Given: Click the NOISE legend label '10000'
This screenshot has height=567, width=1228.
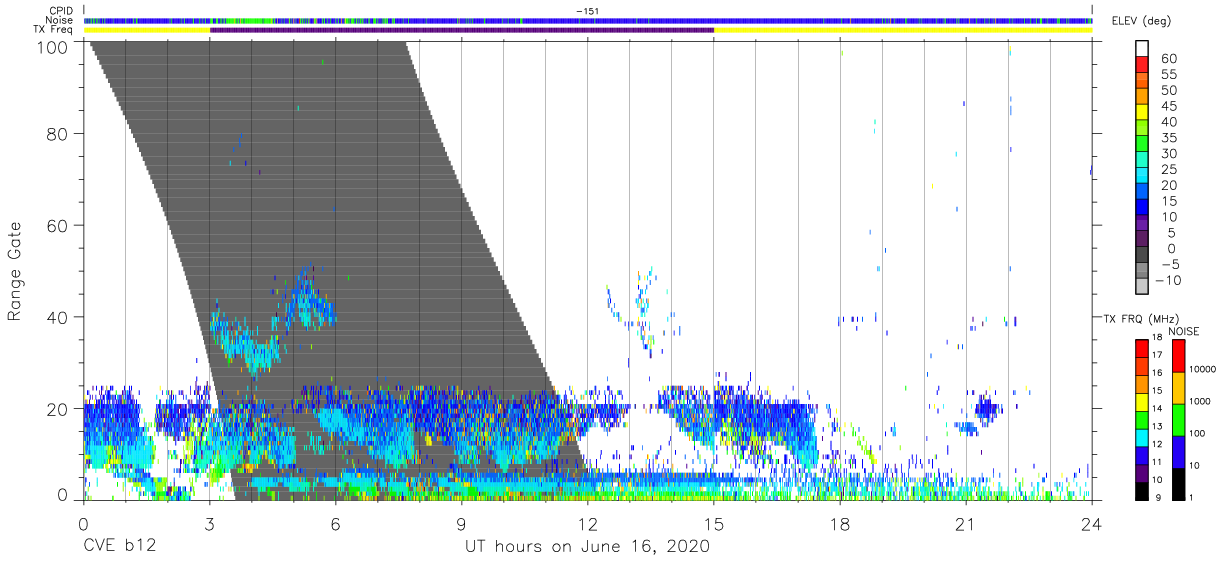Looking at the screenshot, I should (1203, 369).
